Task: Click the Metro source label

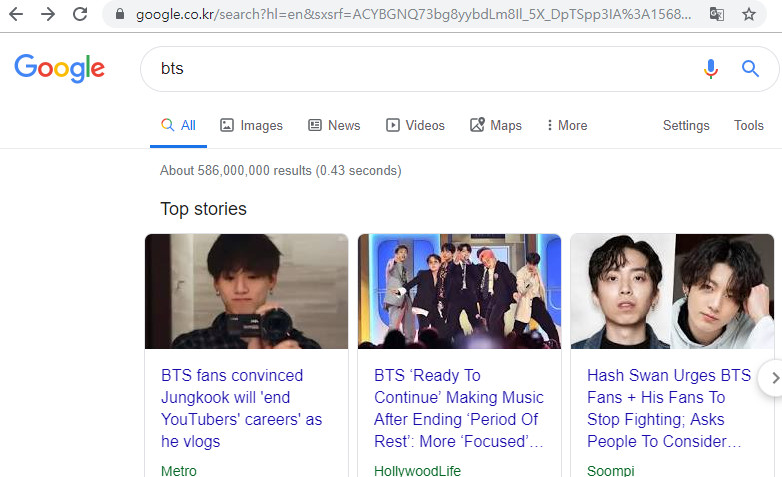Action: tap(179, 471)
